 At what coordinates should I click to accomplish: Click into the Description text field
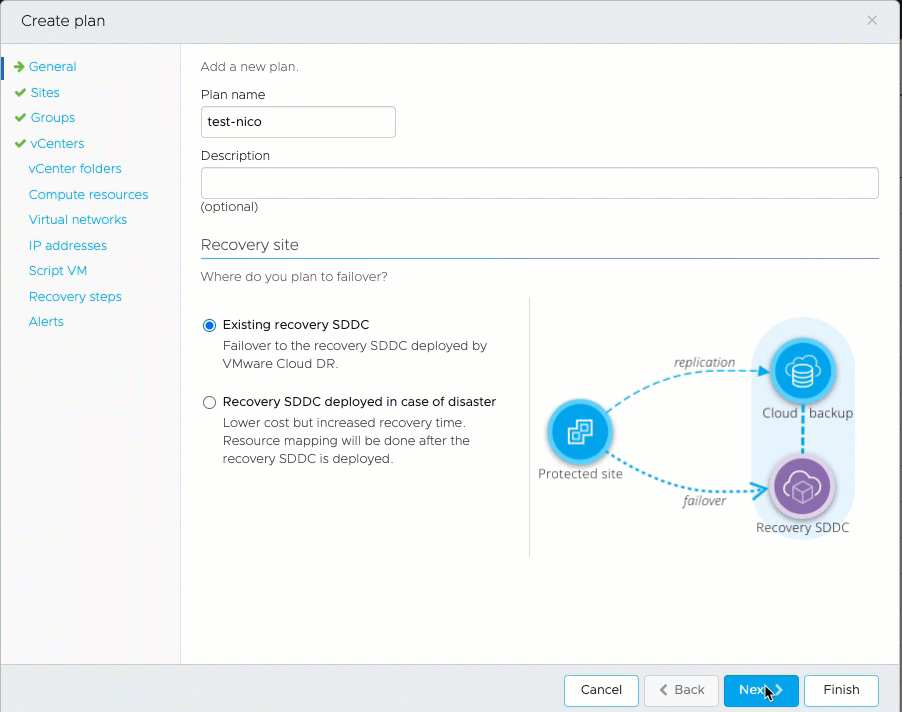tap(539, 183)
